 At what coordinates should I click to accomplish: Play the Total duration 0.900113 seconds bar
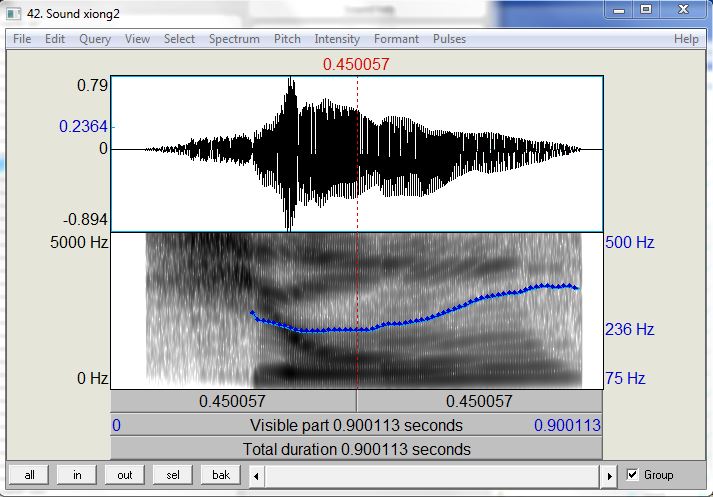click(x=356, y=449)
